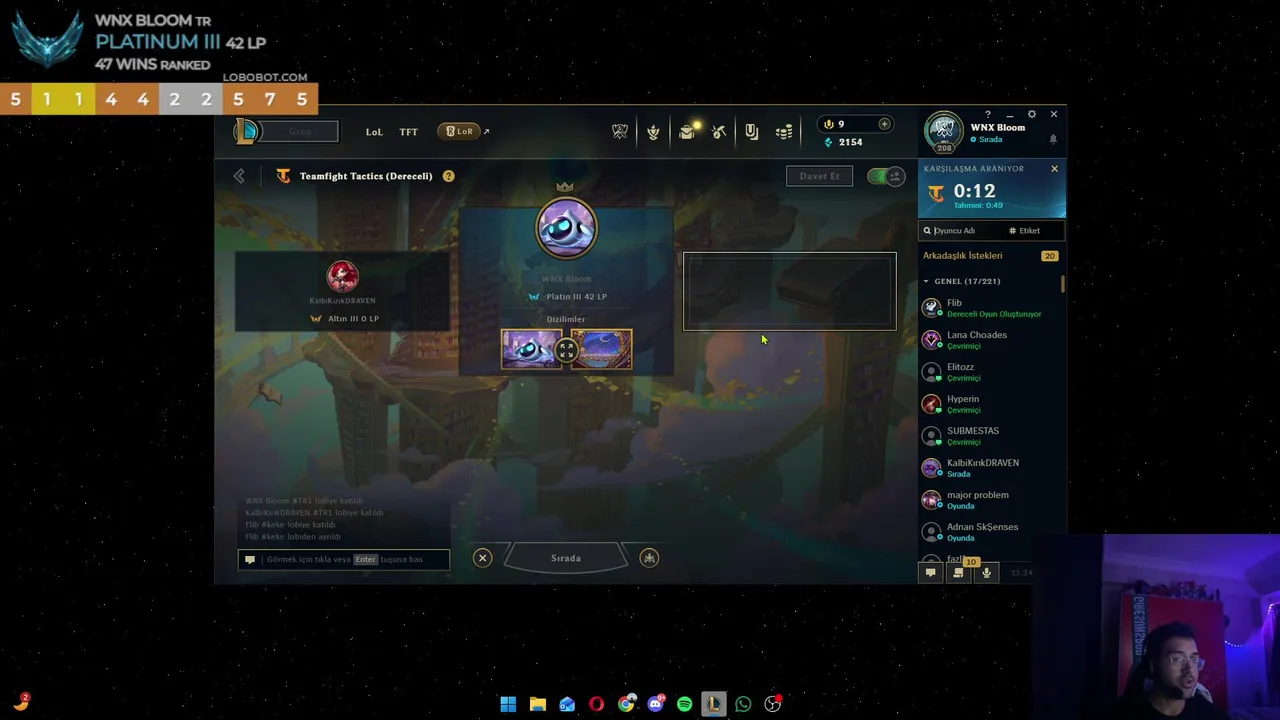This screenshot has width=1280, height=720.
Task: Open the LoR launcher button
Action: pos(459,131)
